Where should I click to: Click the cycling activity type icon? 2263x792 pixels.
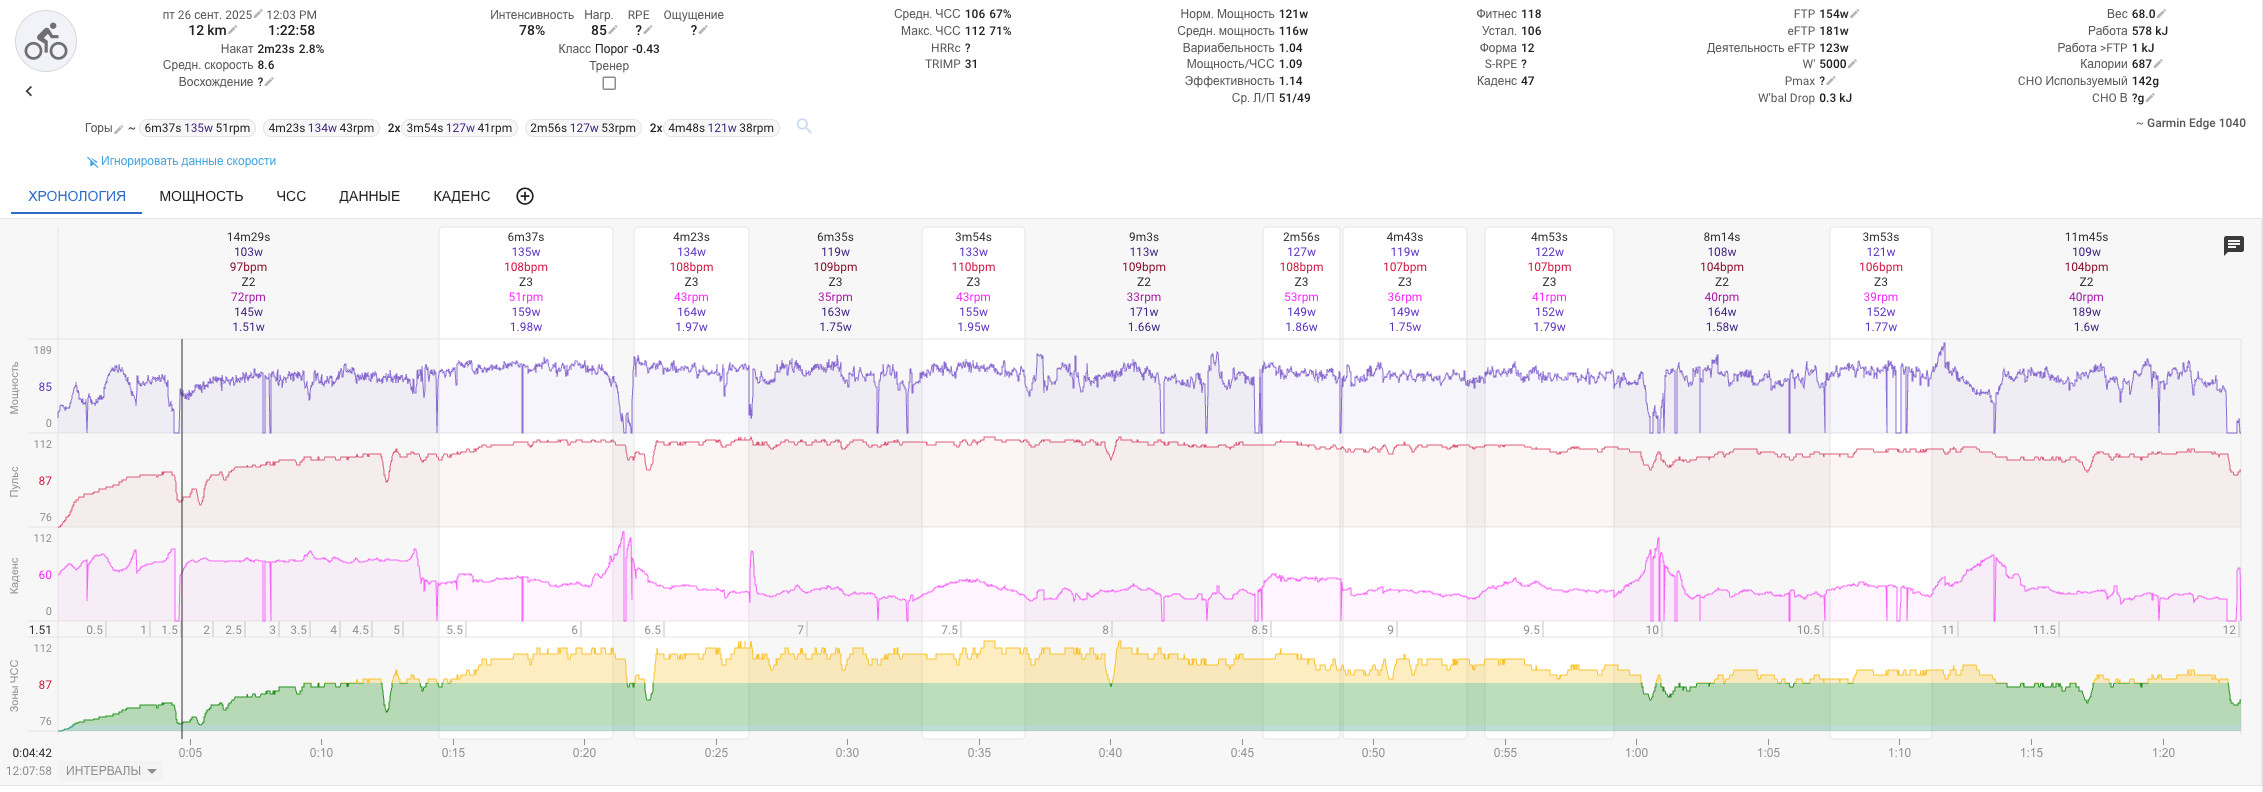point(46,42)
